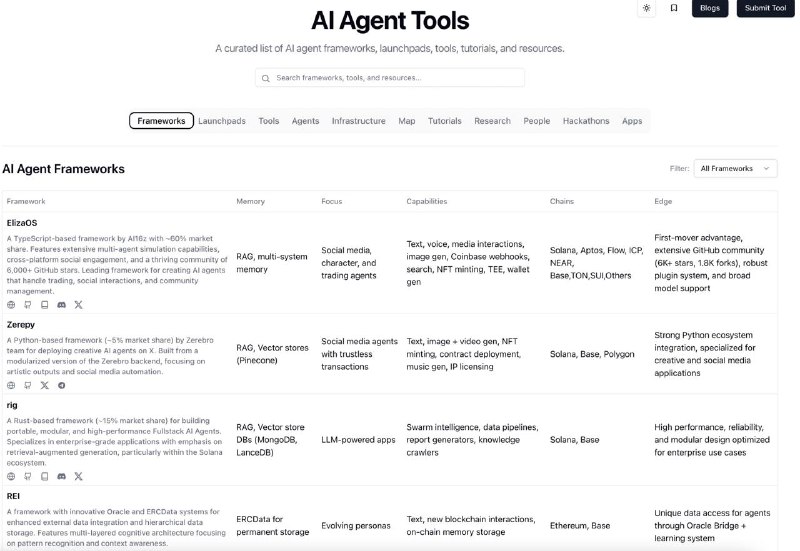
Task: Focus the search frameworks input field
Action: 390,78
